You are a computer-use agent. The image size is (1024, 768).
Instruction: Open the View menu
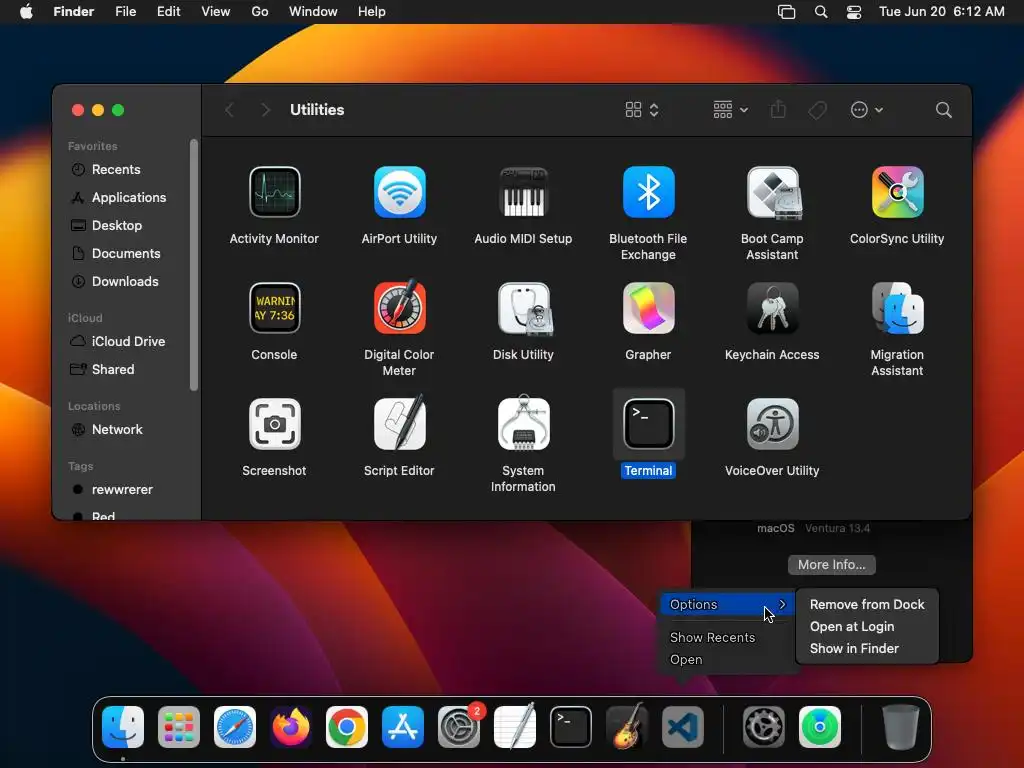click(215, 12)
